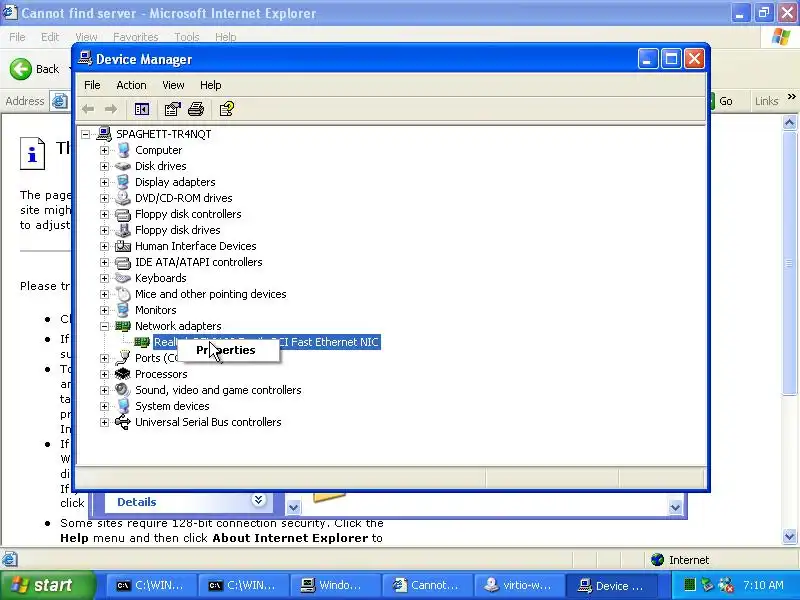Click the Mice and other pointing devices icon

(123, 294)
